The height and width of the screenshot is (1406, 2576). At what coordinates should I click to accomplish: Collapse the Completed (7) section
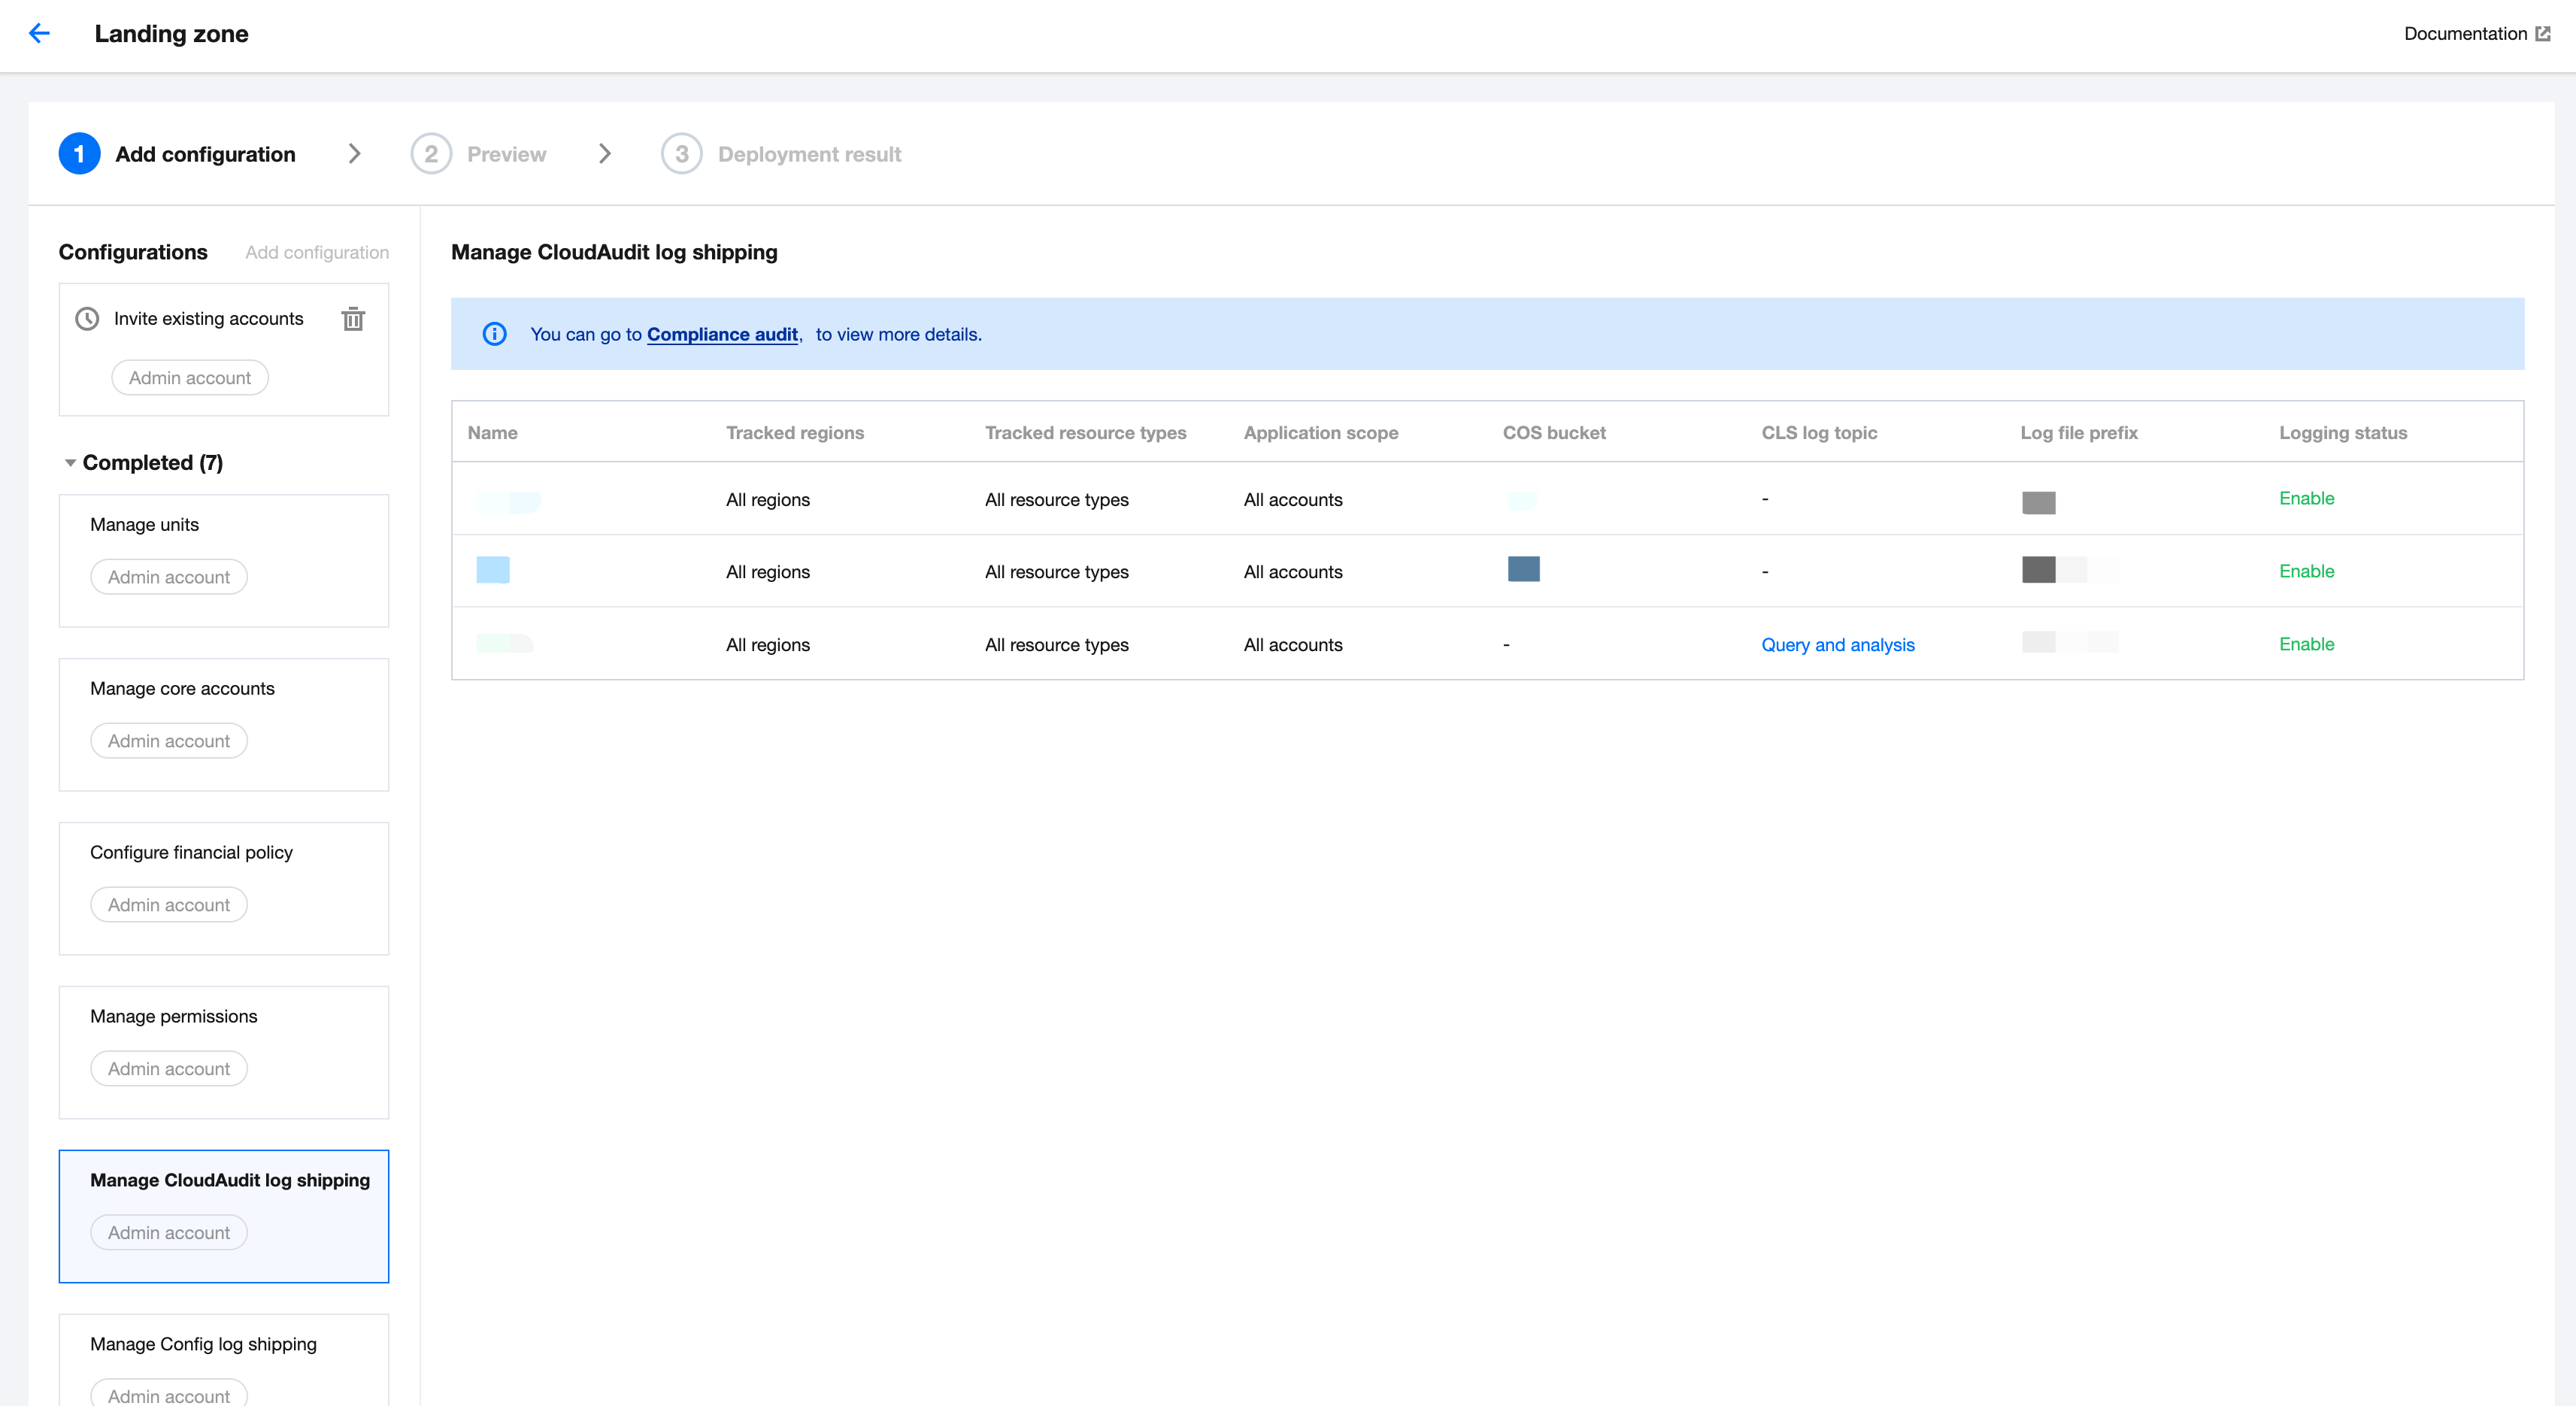coord(70,463)
